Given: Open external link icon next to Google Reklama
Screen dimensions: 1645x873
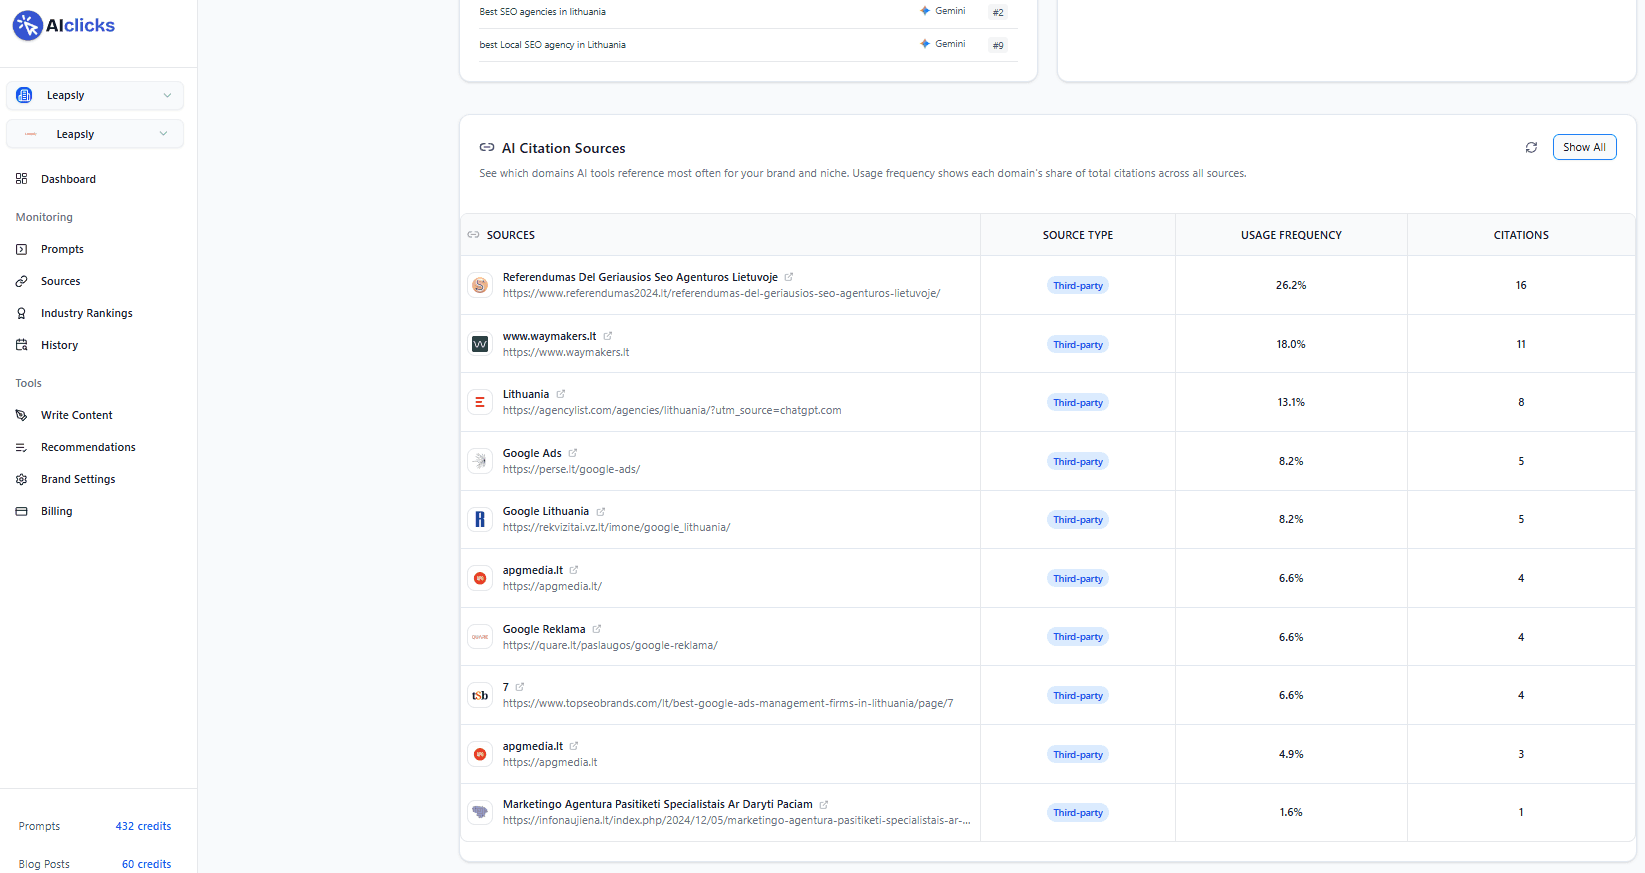Looking at the screenshot, I should 597,629.
